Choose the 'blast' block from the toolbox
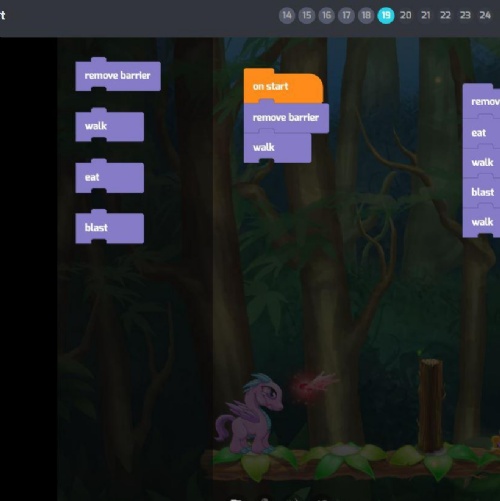 (110, 228)
